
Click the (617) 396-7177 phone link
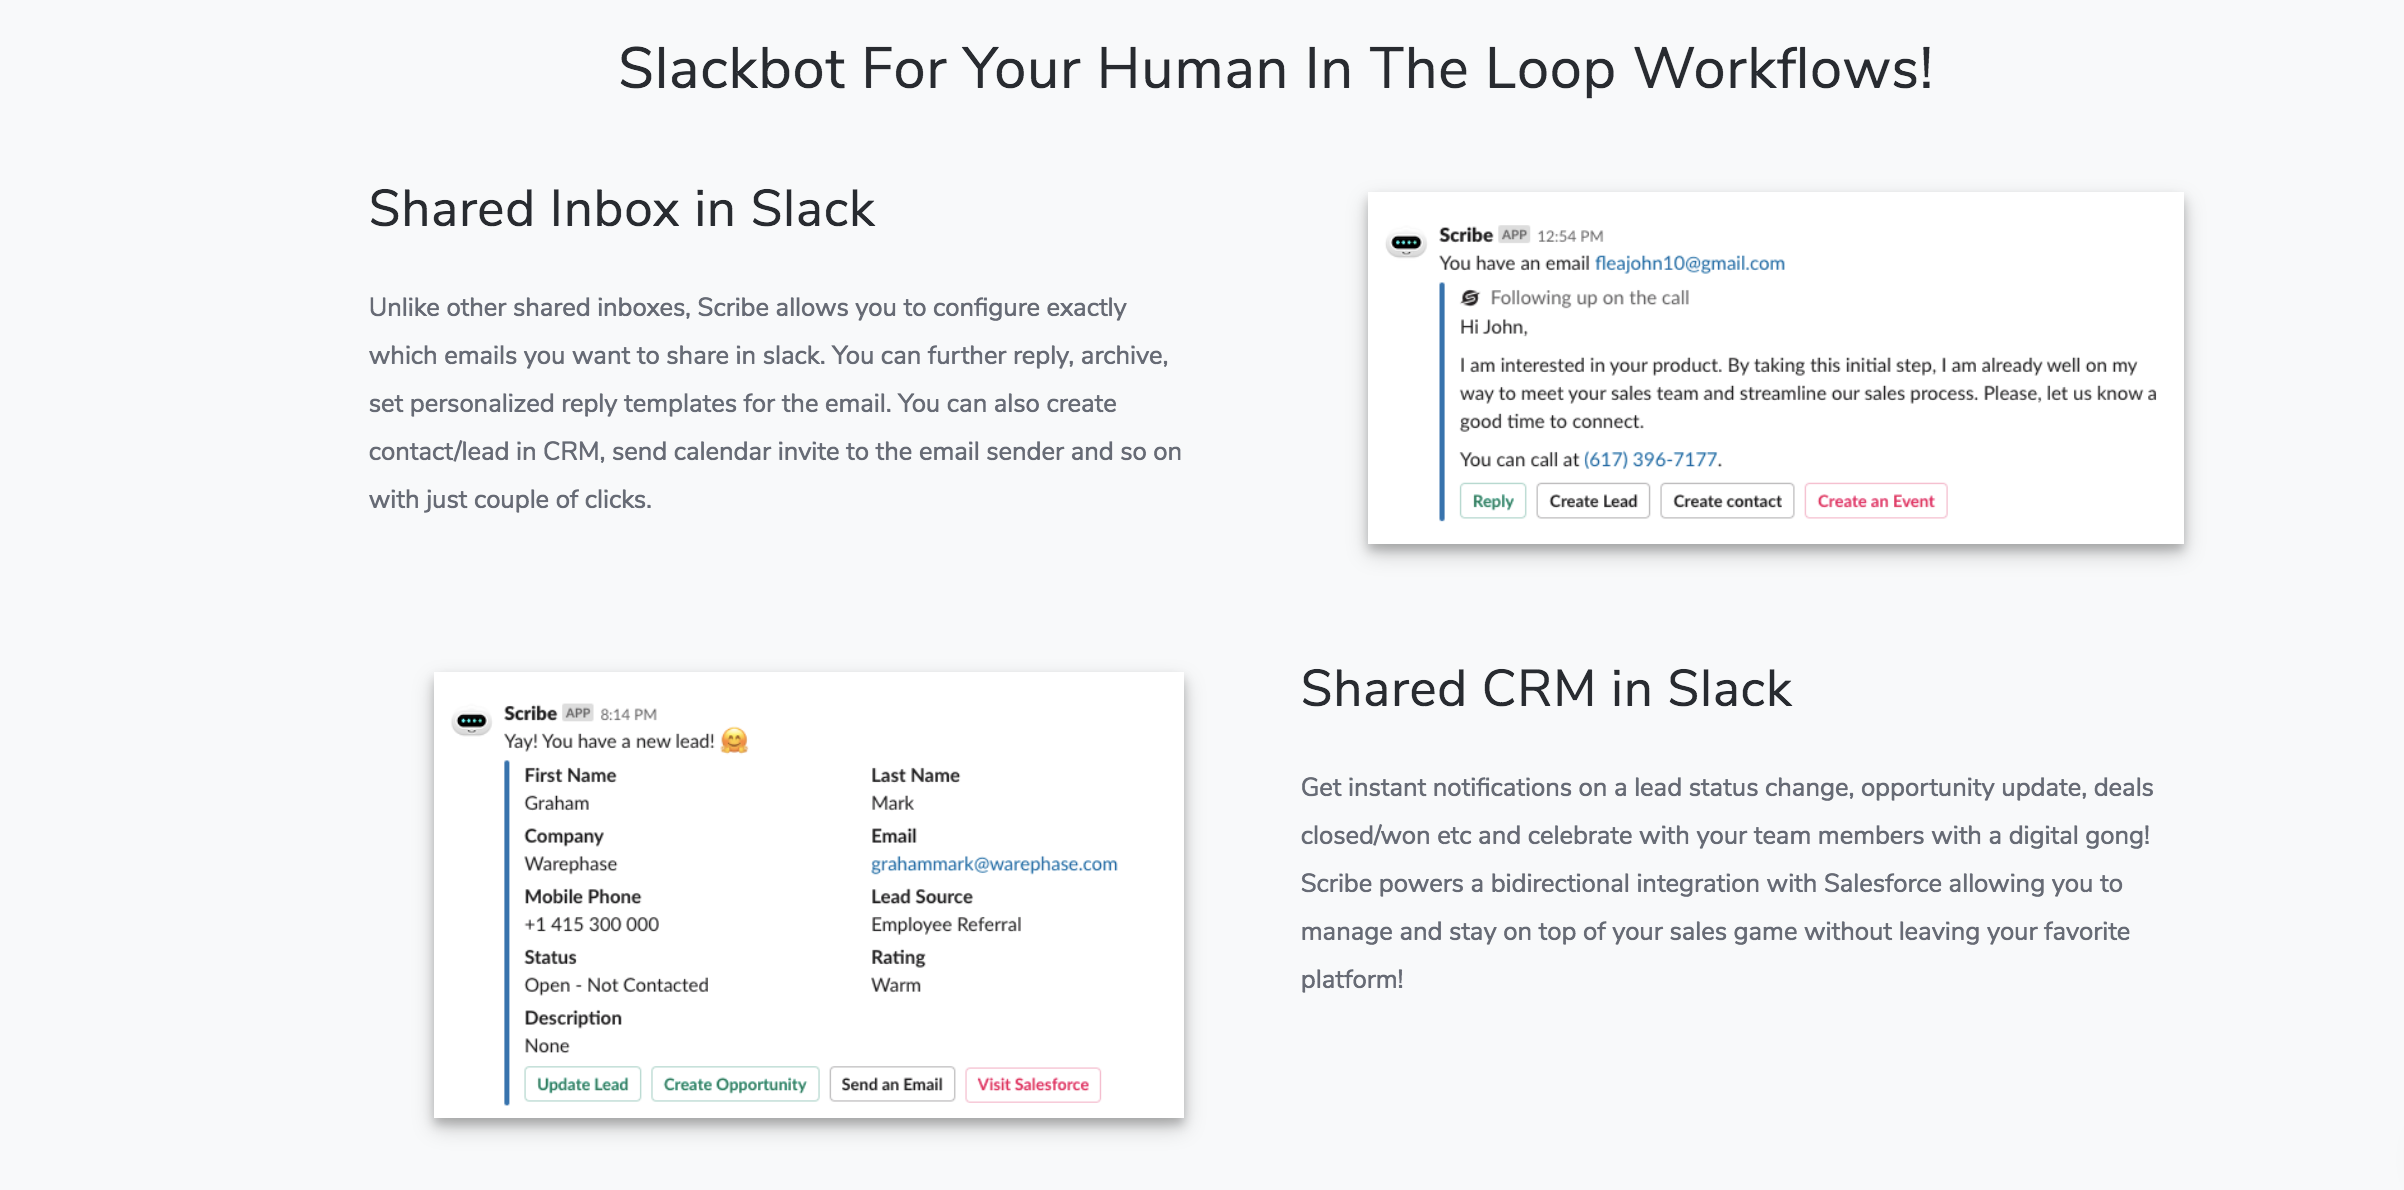[x=1650, y=459]
